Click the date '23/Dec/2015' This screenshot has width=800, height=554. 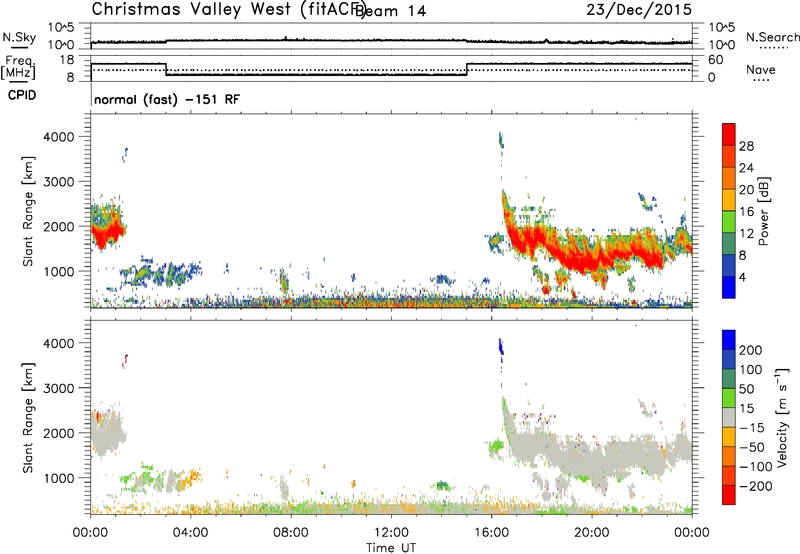pos(639,10)
